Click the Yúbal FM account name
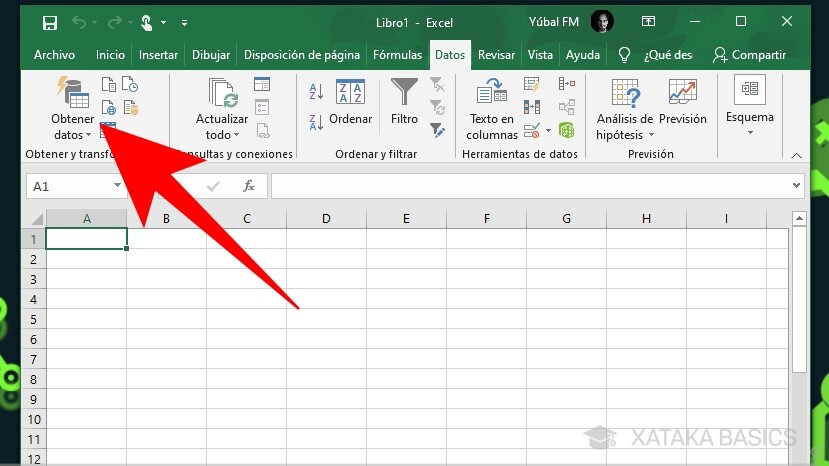Viewport: 829px width, 466px height. coord(554,22)
